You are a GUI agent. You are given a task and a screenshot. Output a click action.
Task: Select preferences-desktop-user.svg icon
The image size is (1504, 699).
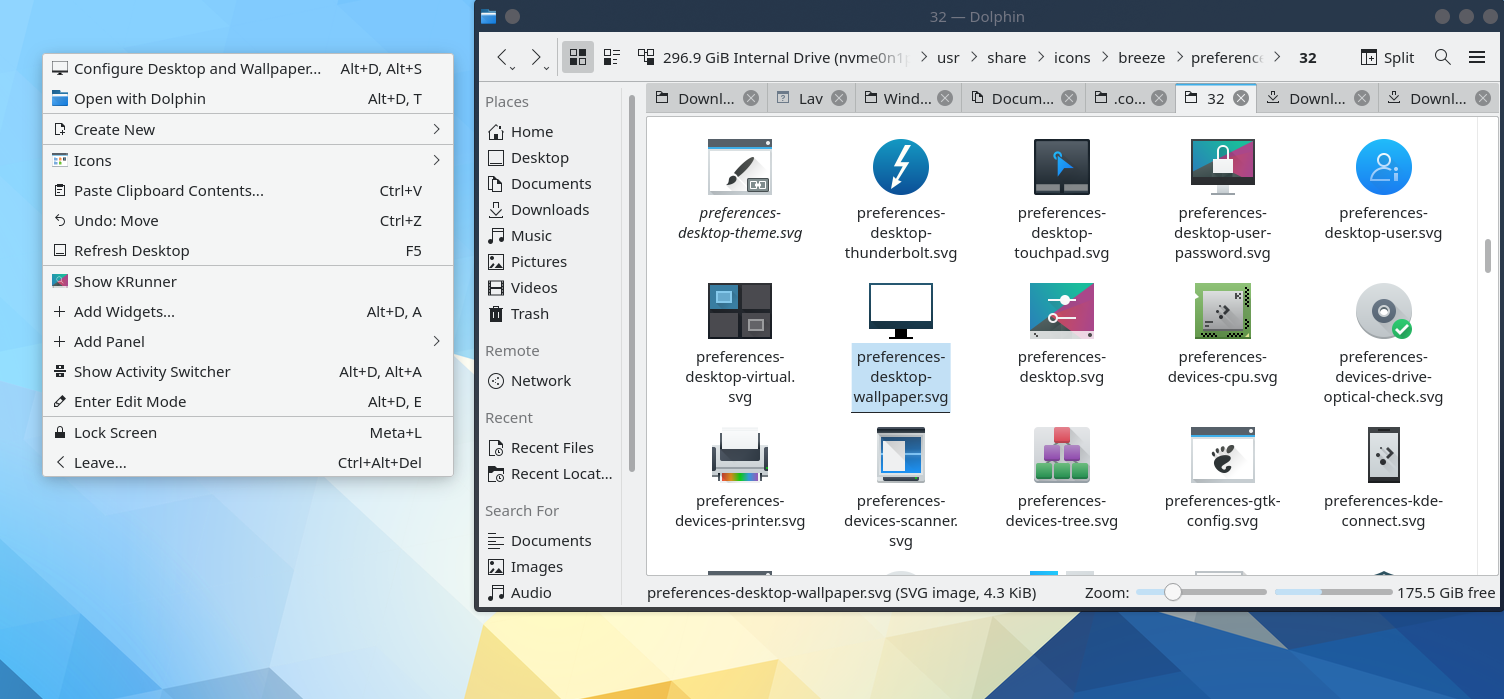[x=1383, y=166]
